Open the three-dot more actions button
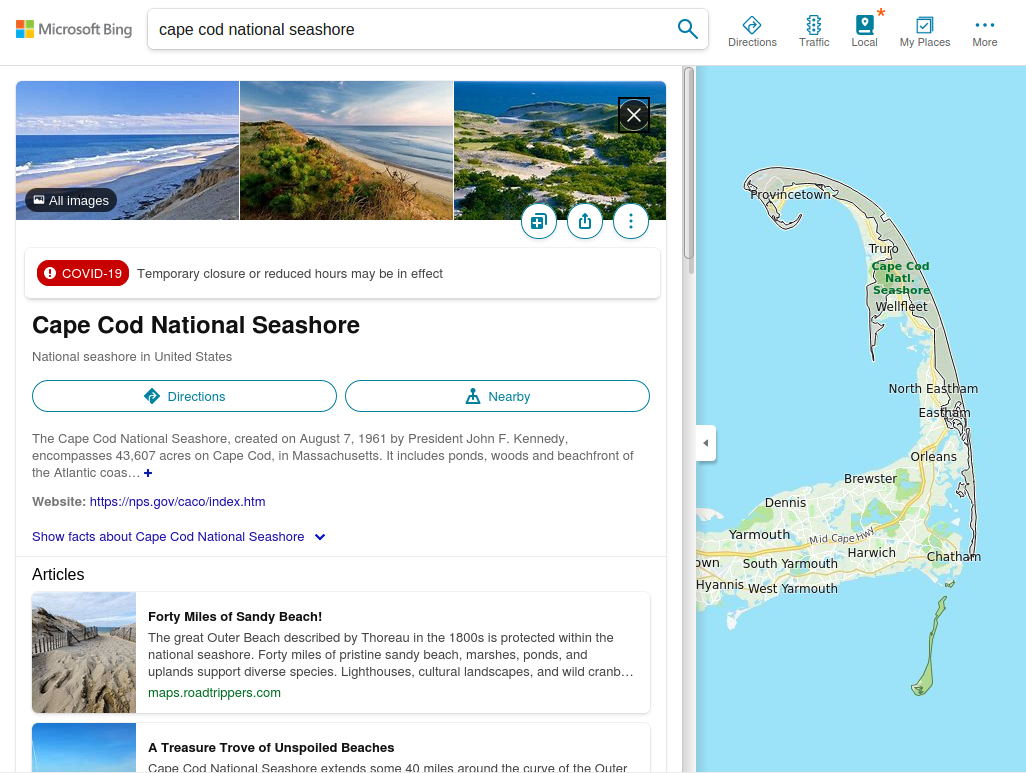Screen dimensions: 1026x773 631,221
